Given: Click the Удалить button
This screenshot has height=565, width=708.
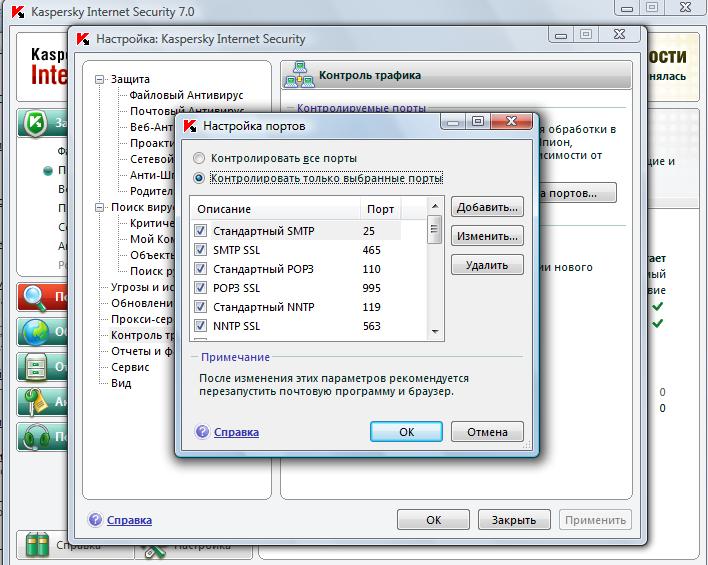Looking at the screenshot, I should [487, 265].
